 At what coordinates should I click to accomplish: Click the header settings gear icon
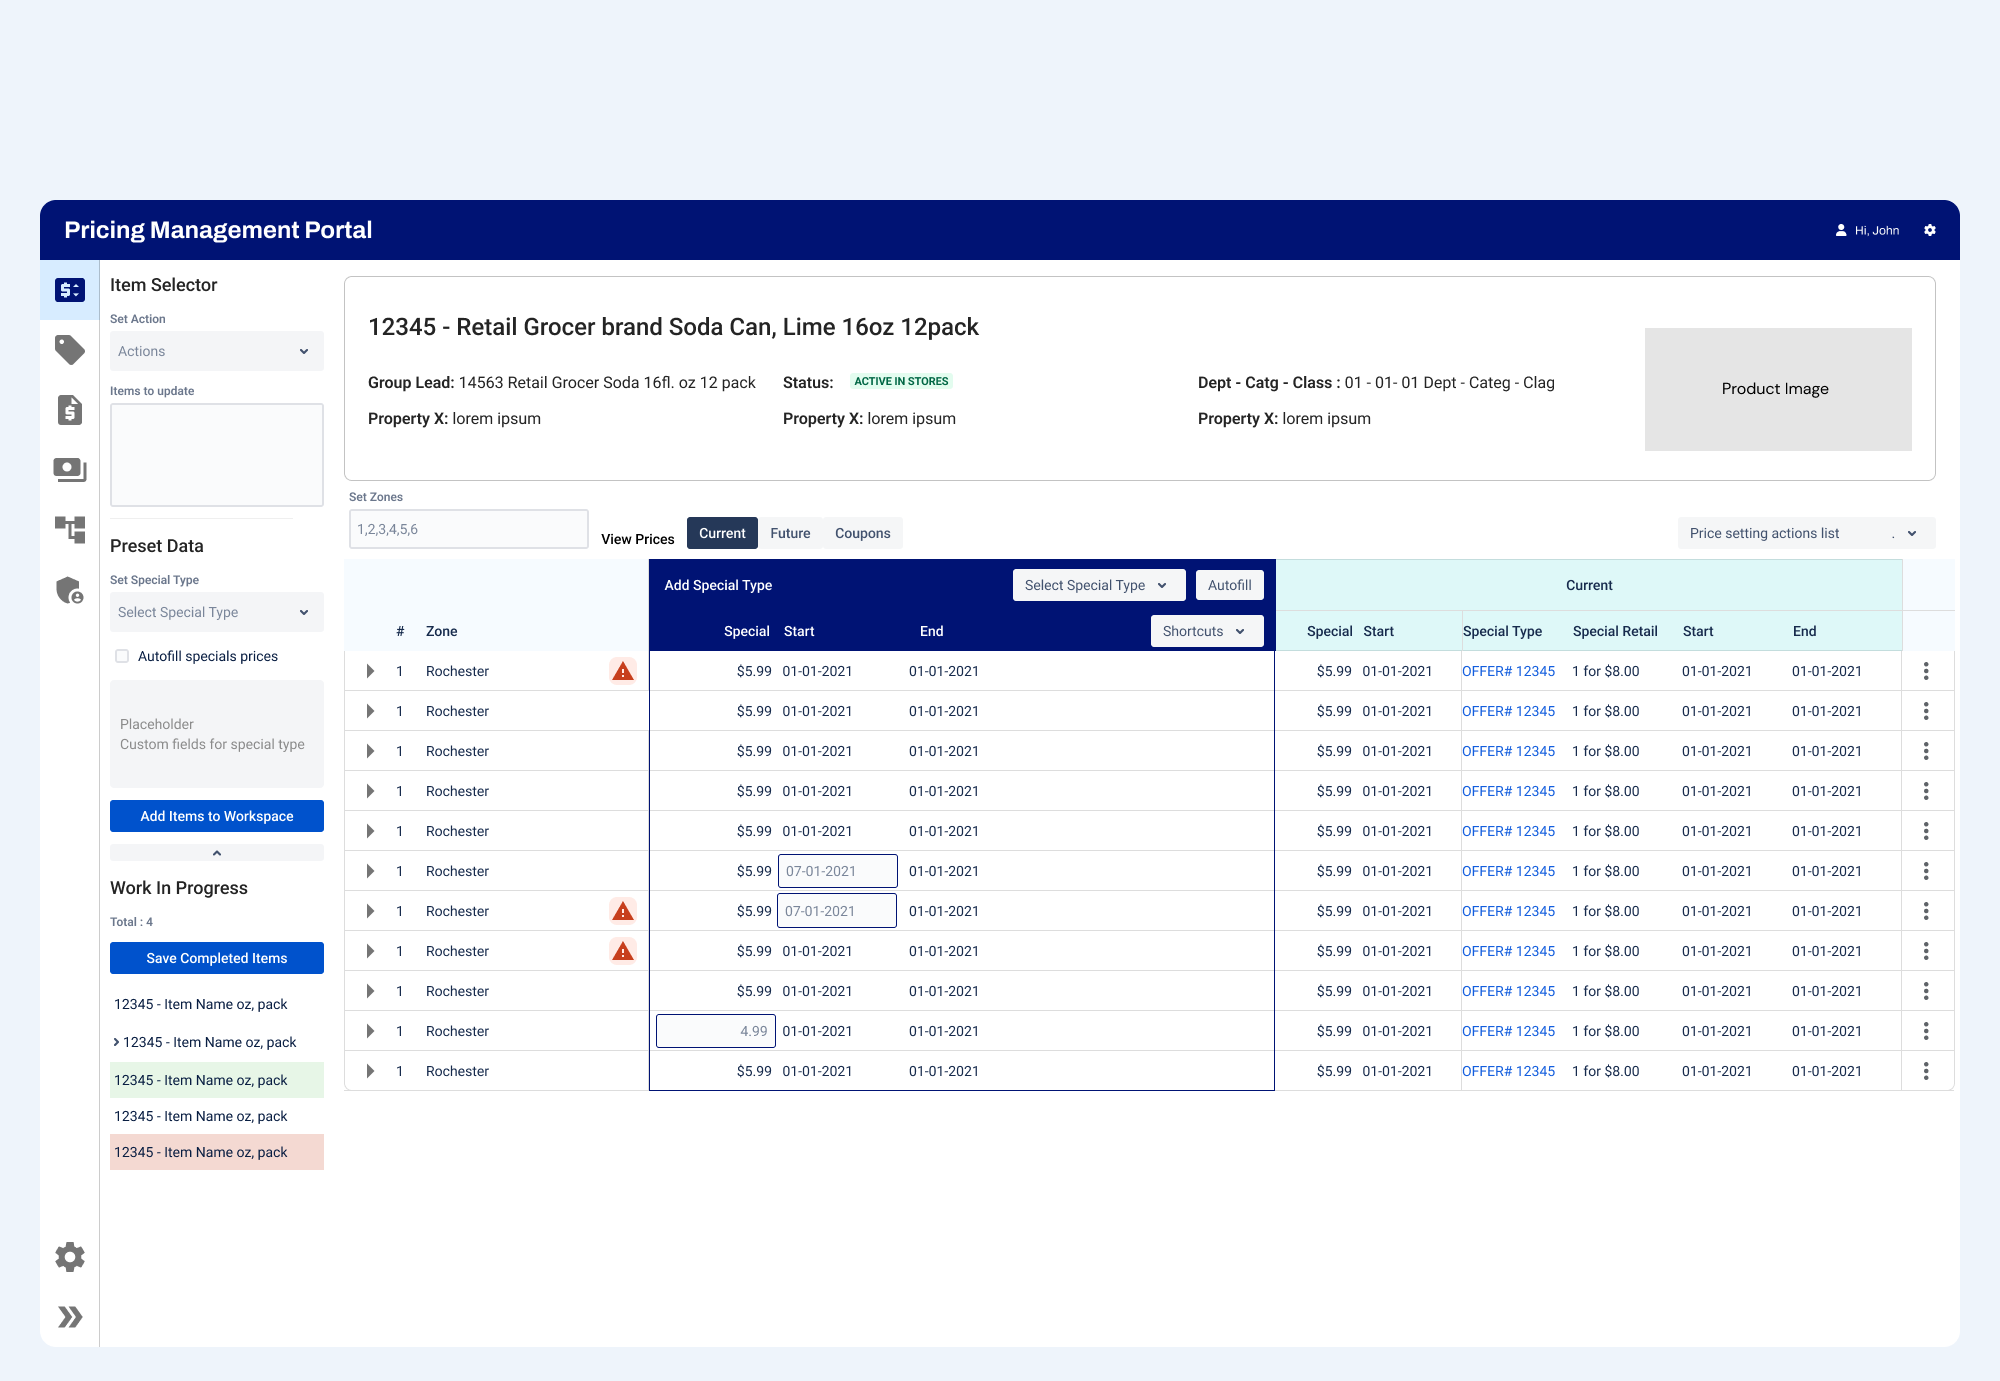click(1930, 230)
